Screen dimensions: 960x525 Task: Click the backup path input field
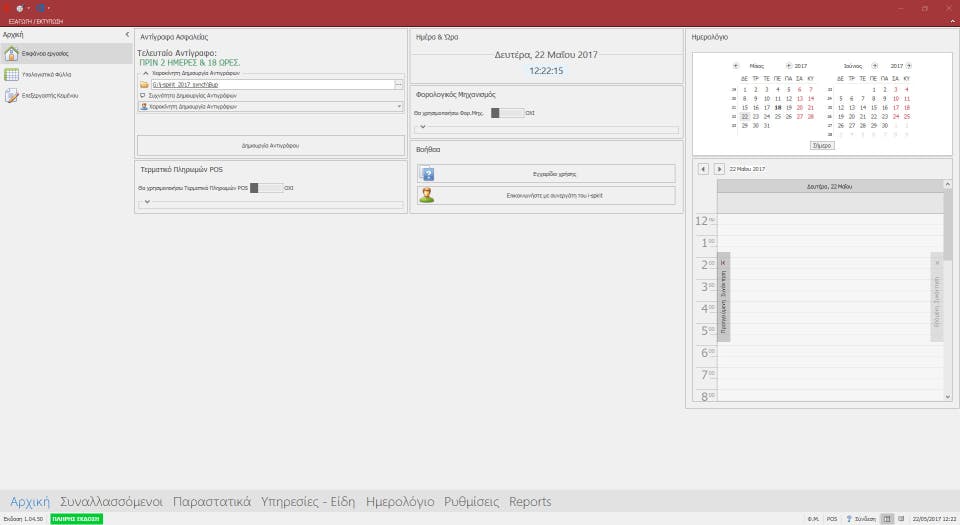272,84
